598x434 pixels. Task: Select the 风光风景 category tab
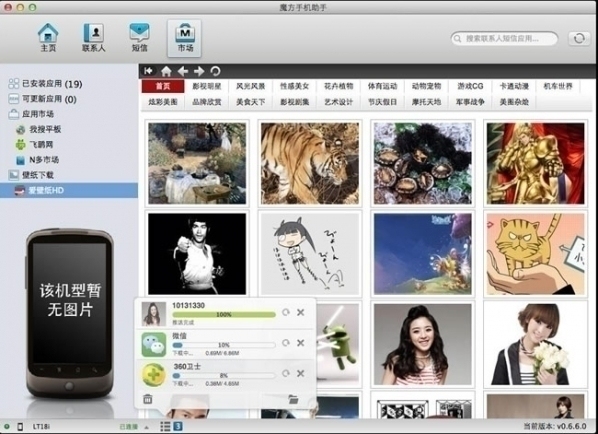250,86
